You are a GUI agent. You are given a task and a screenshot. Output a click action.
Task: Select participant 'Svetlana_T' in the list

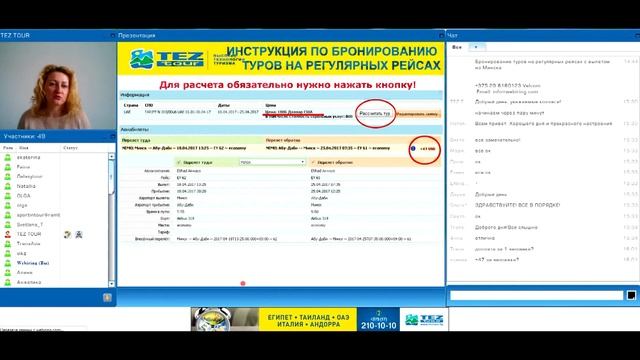coord(30,224)
